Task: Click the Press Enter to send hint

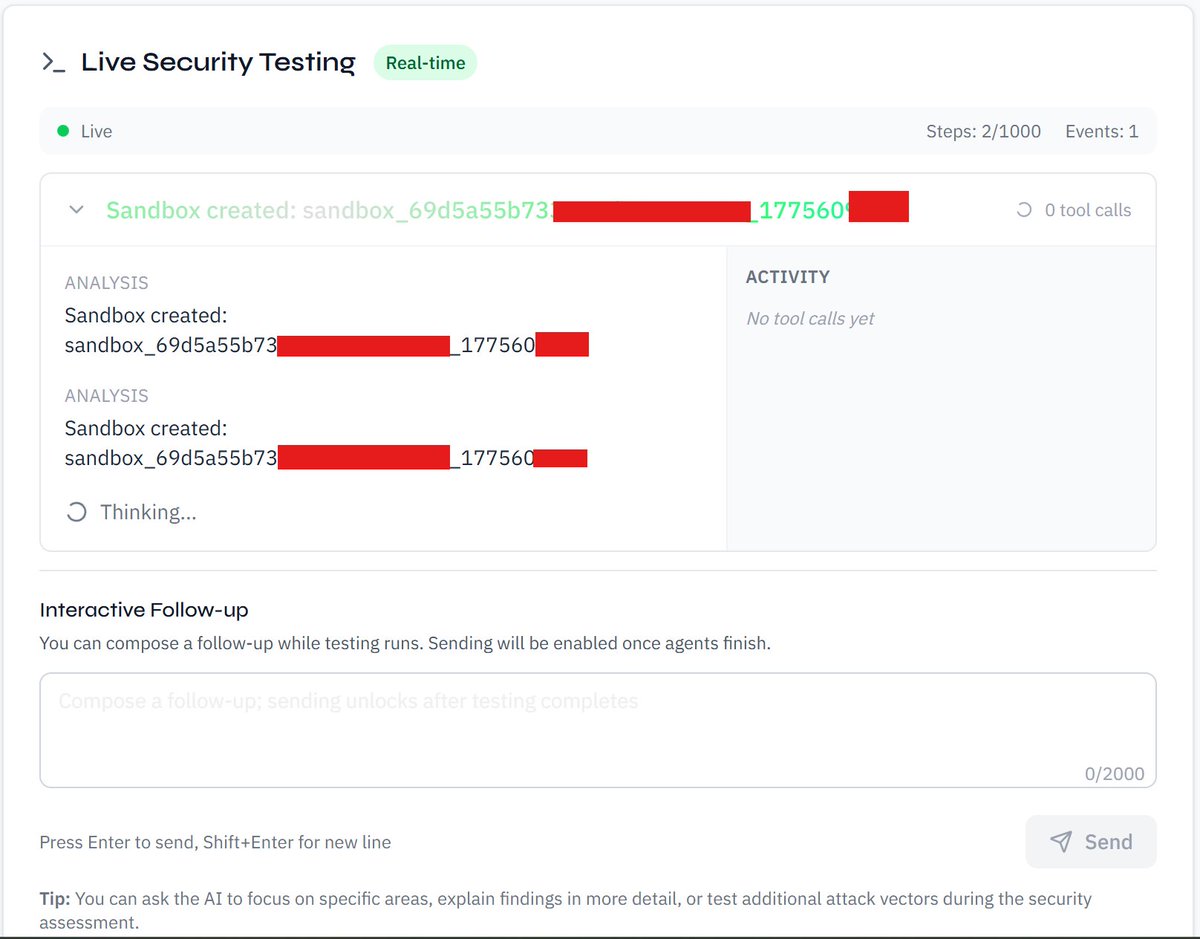Action: [x=215, y=842]
